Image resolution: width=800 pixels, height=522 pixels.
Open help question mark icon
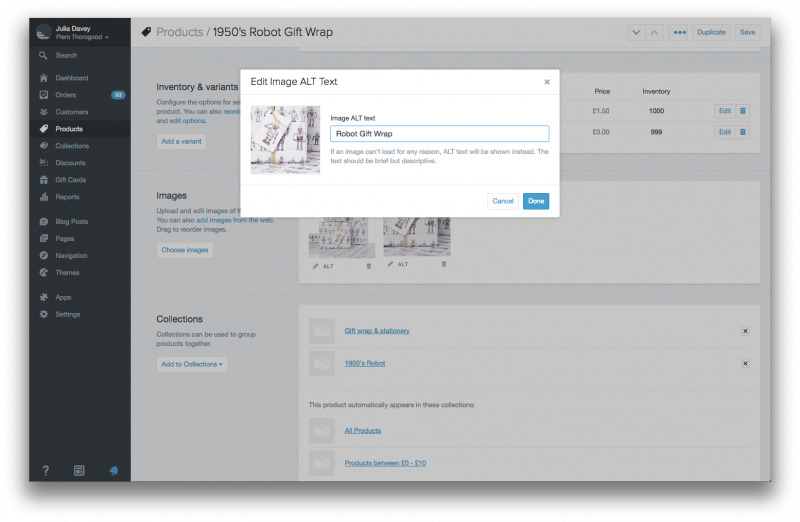(x=45, y=470)
